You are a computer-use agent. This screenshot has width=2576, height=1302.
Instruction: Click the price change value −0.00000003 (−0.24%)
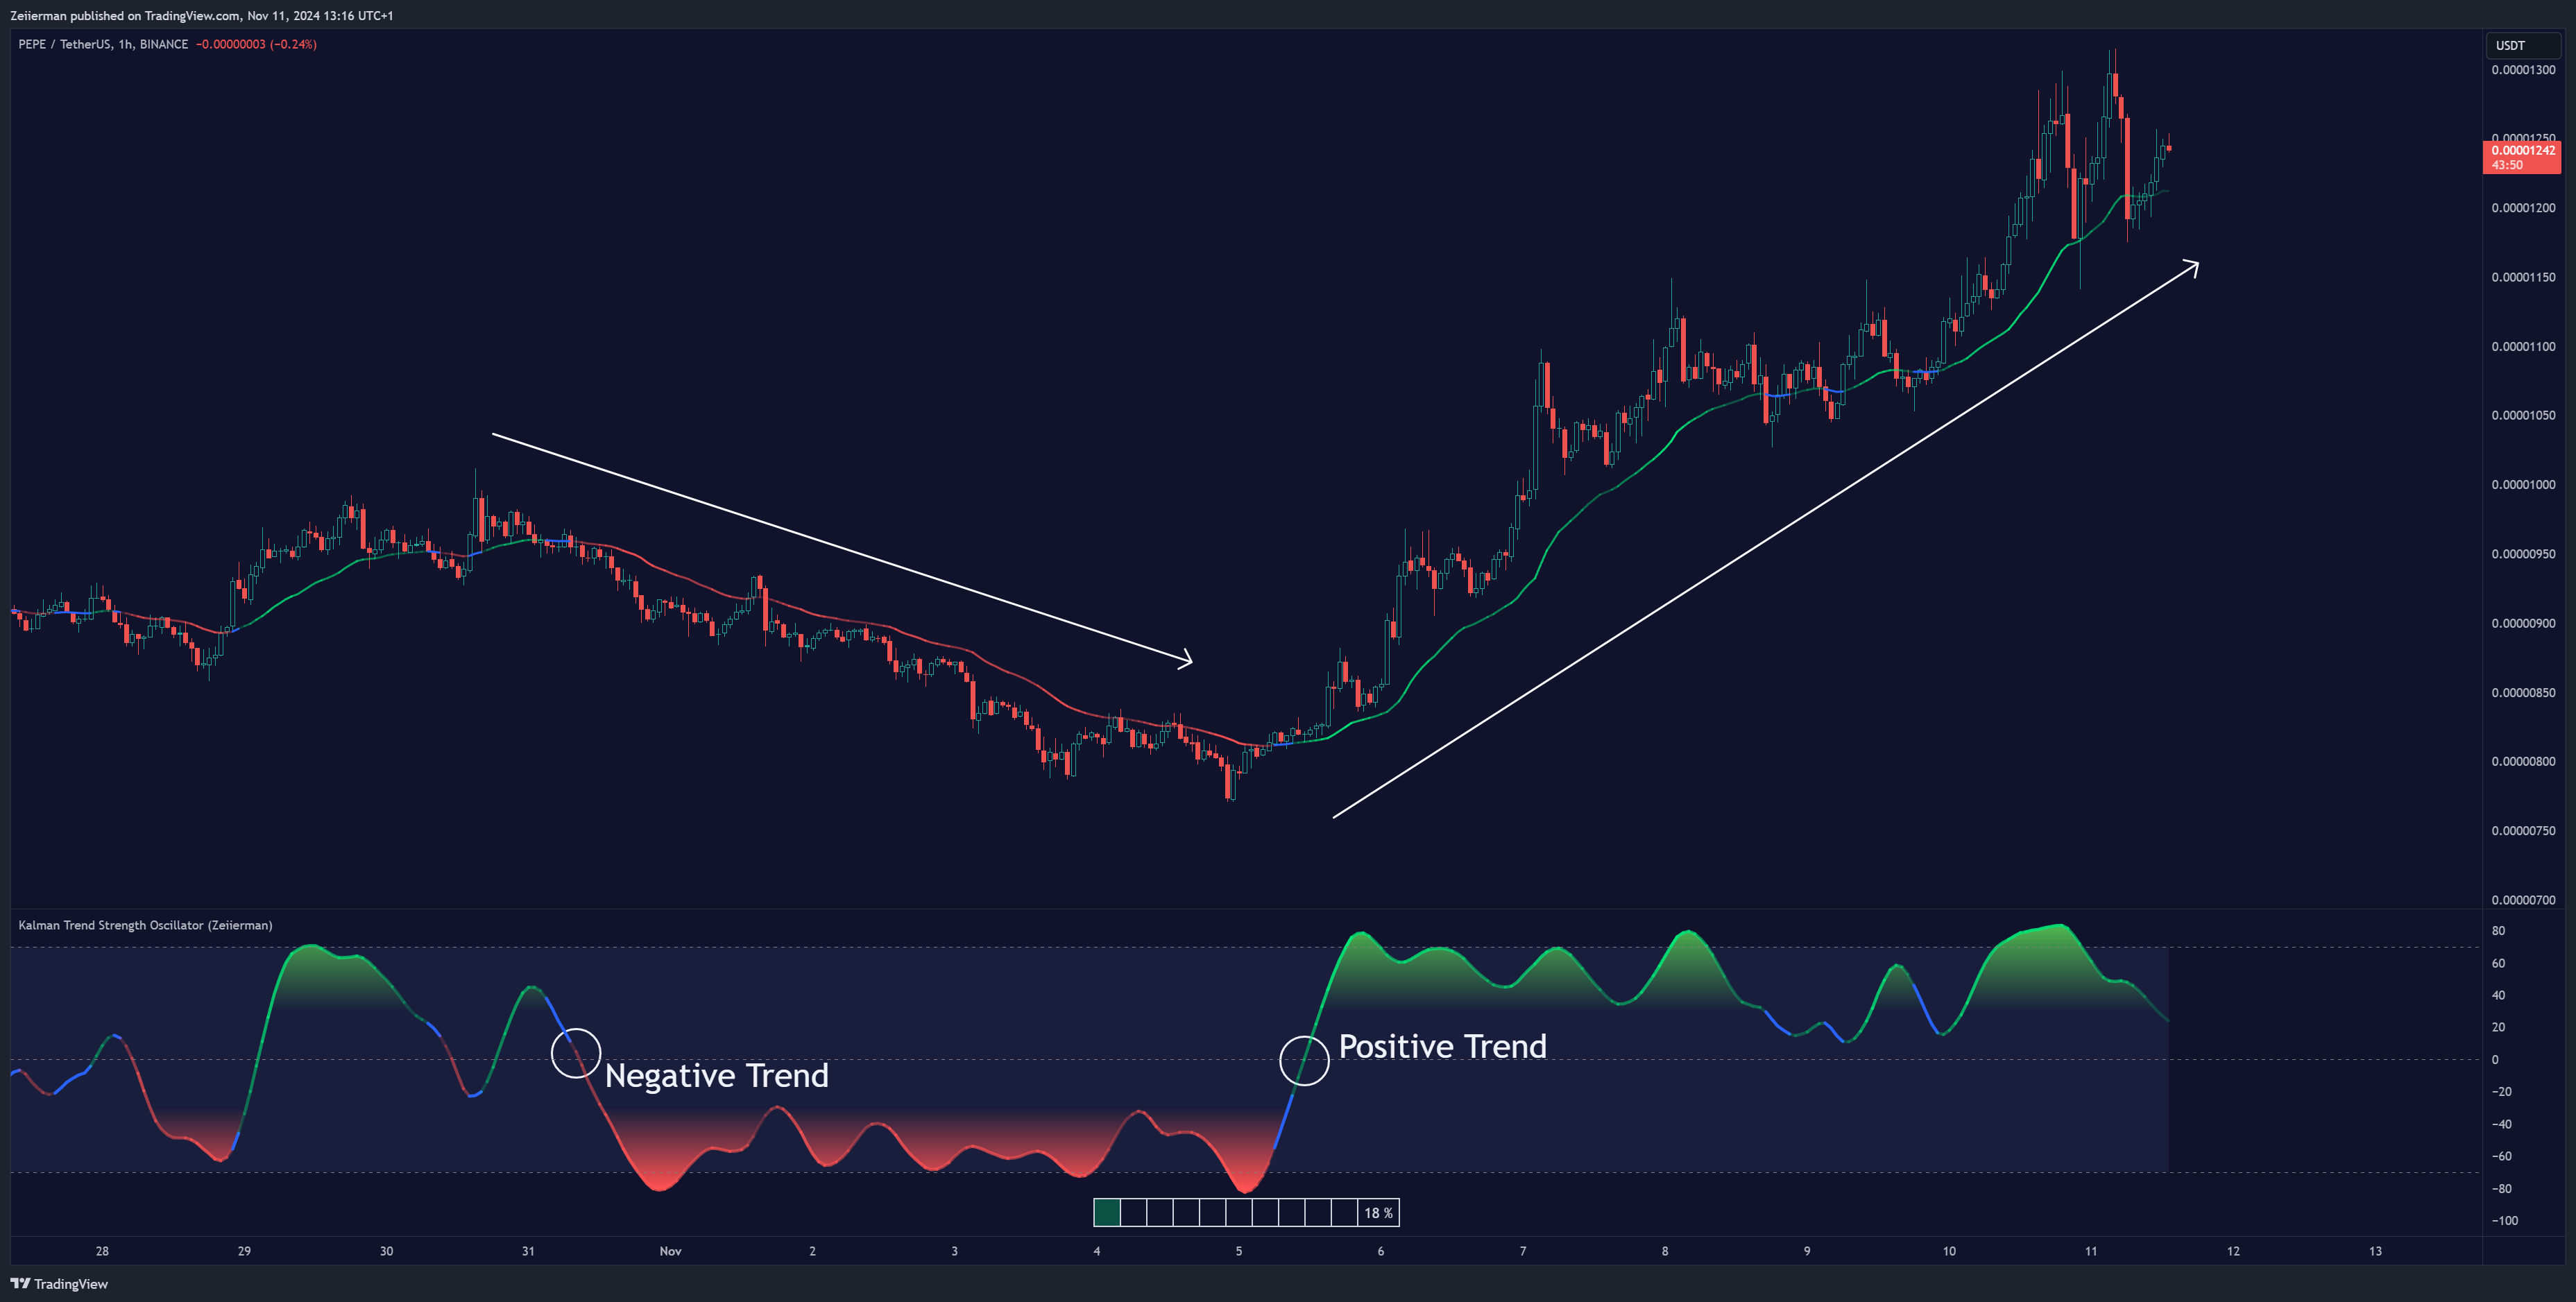click(256, 44)
